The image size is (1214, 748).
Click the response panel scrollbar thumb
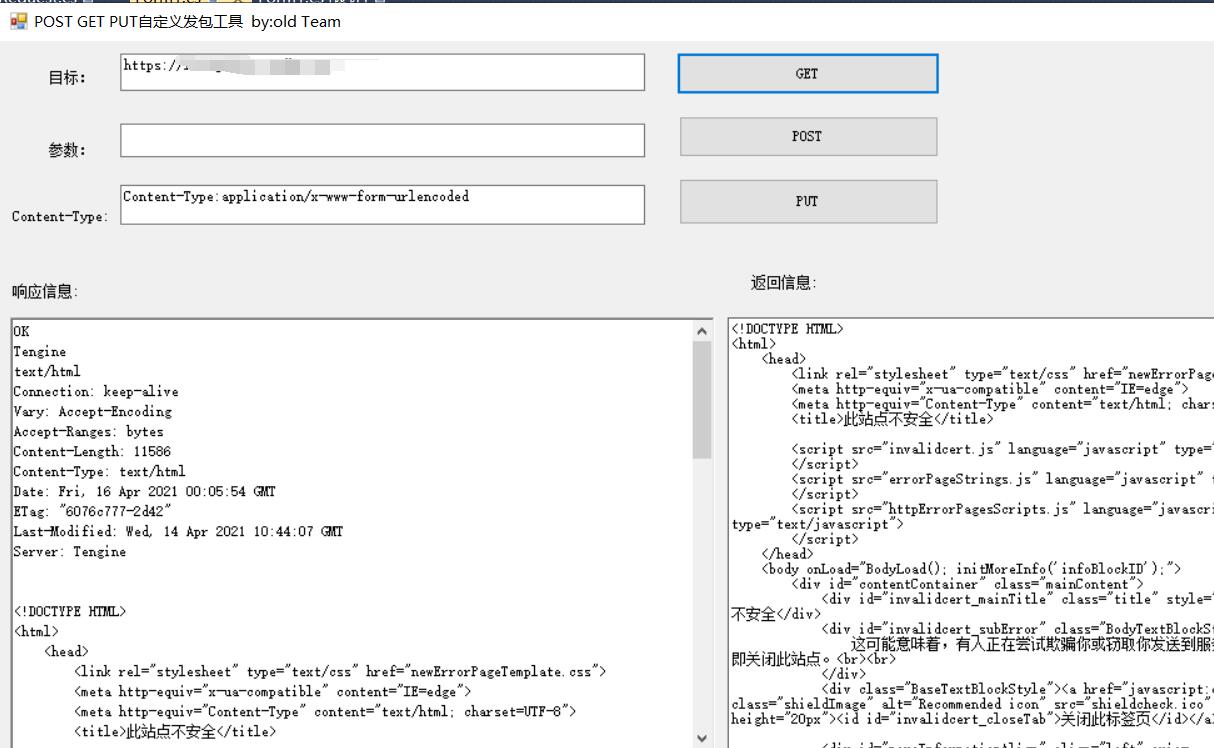[x=703, y=400]
